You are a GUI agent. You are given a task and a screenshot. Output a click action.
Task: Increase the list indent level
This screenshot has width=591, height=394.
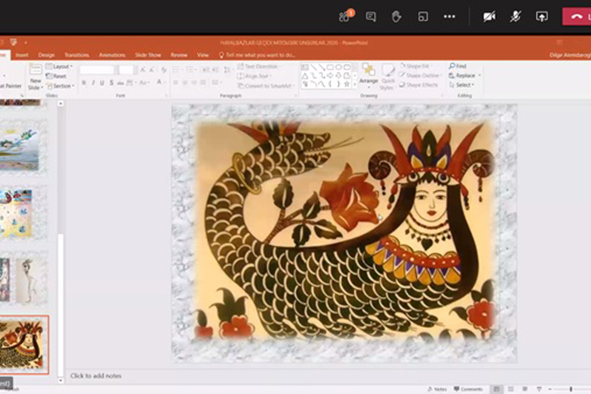[x=215, y=70]
